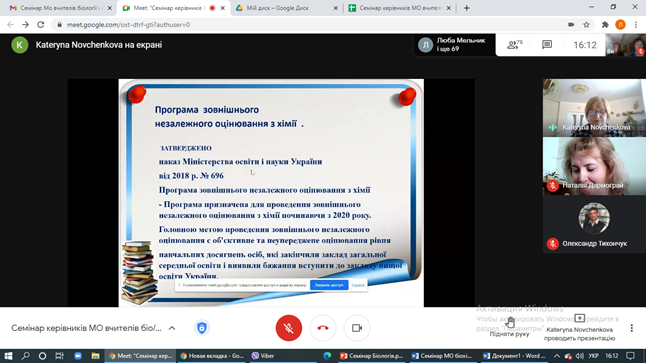This screenshot has height=363, width=646.
Task: Open Chrome profile avatar Л
Action: point(620,25)
